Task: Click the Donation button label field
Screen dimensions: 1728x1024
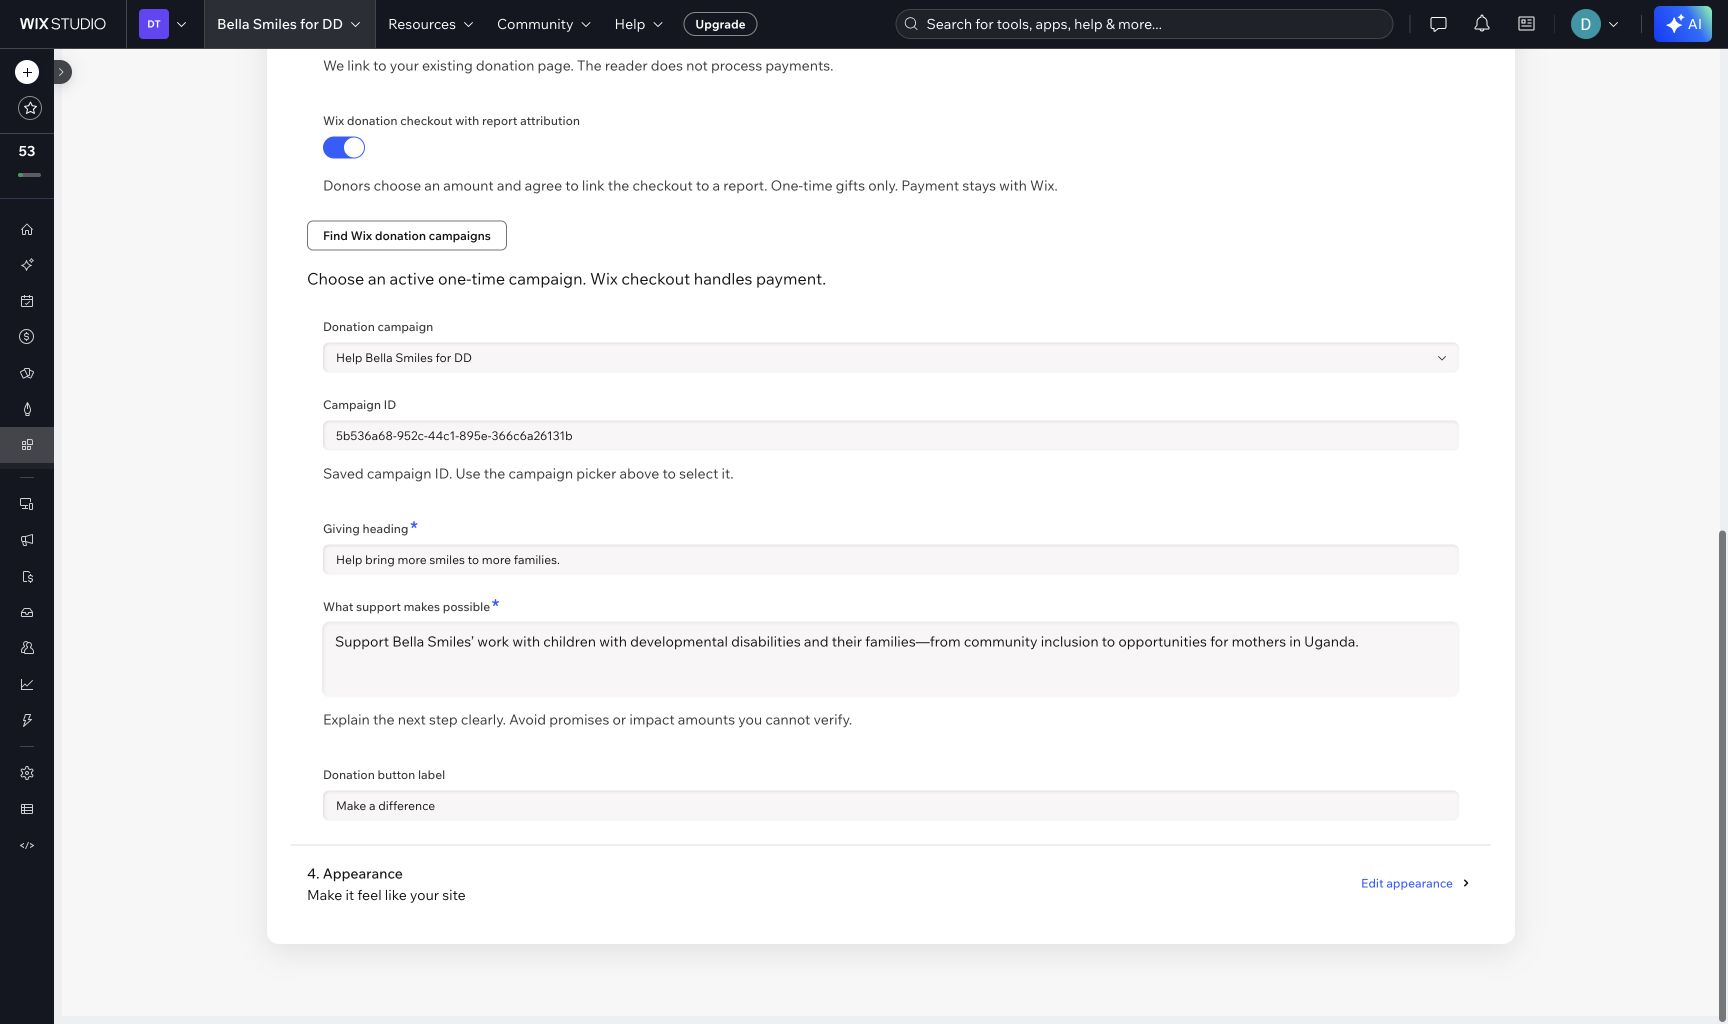Action: (x=890, y=806)
